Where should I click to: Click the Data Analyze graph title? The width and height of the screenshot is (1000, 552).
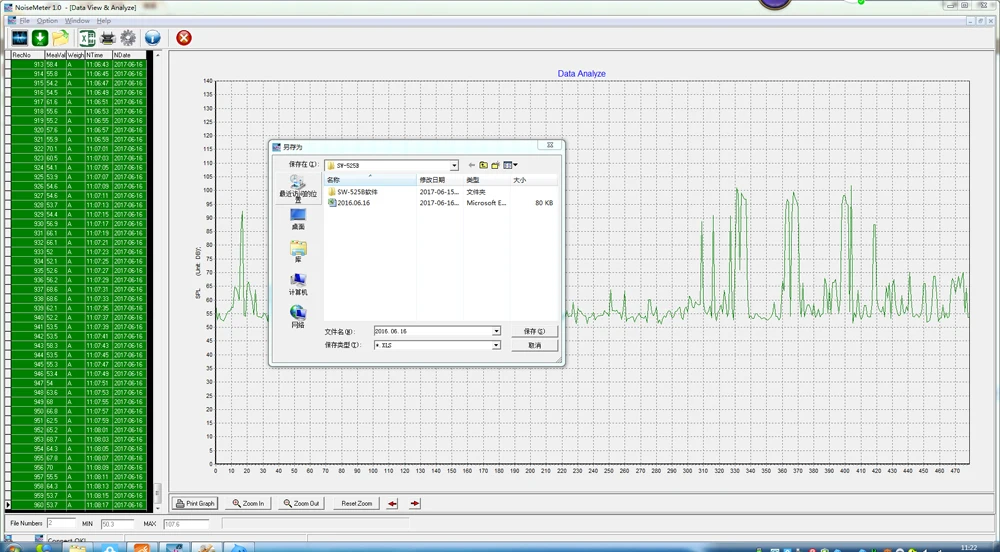[x=582, y=74]
